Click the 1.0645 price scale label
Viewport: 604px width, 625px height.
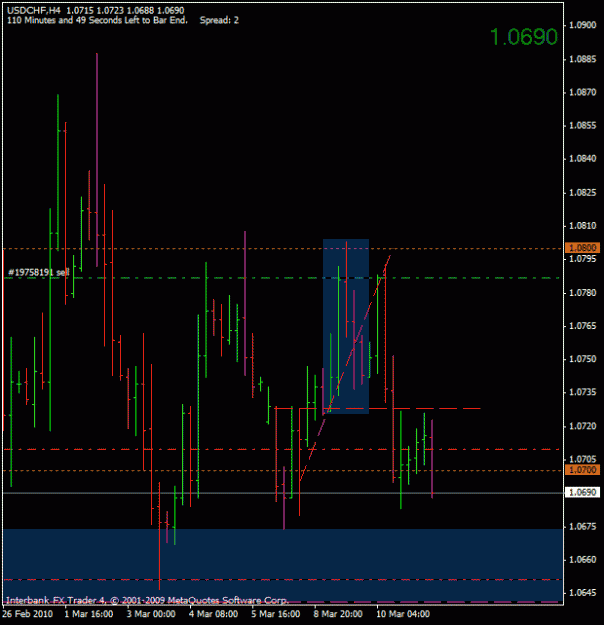coord(582,593)
